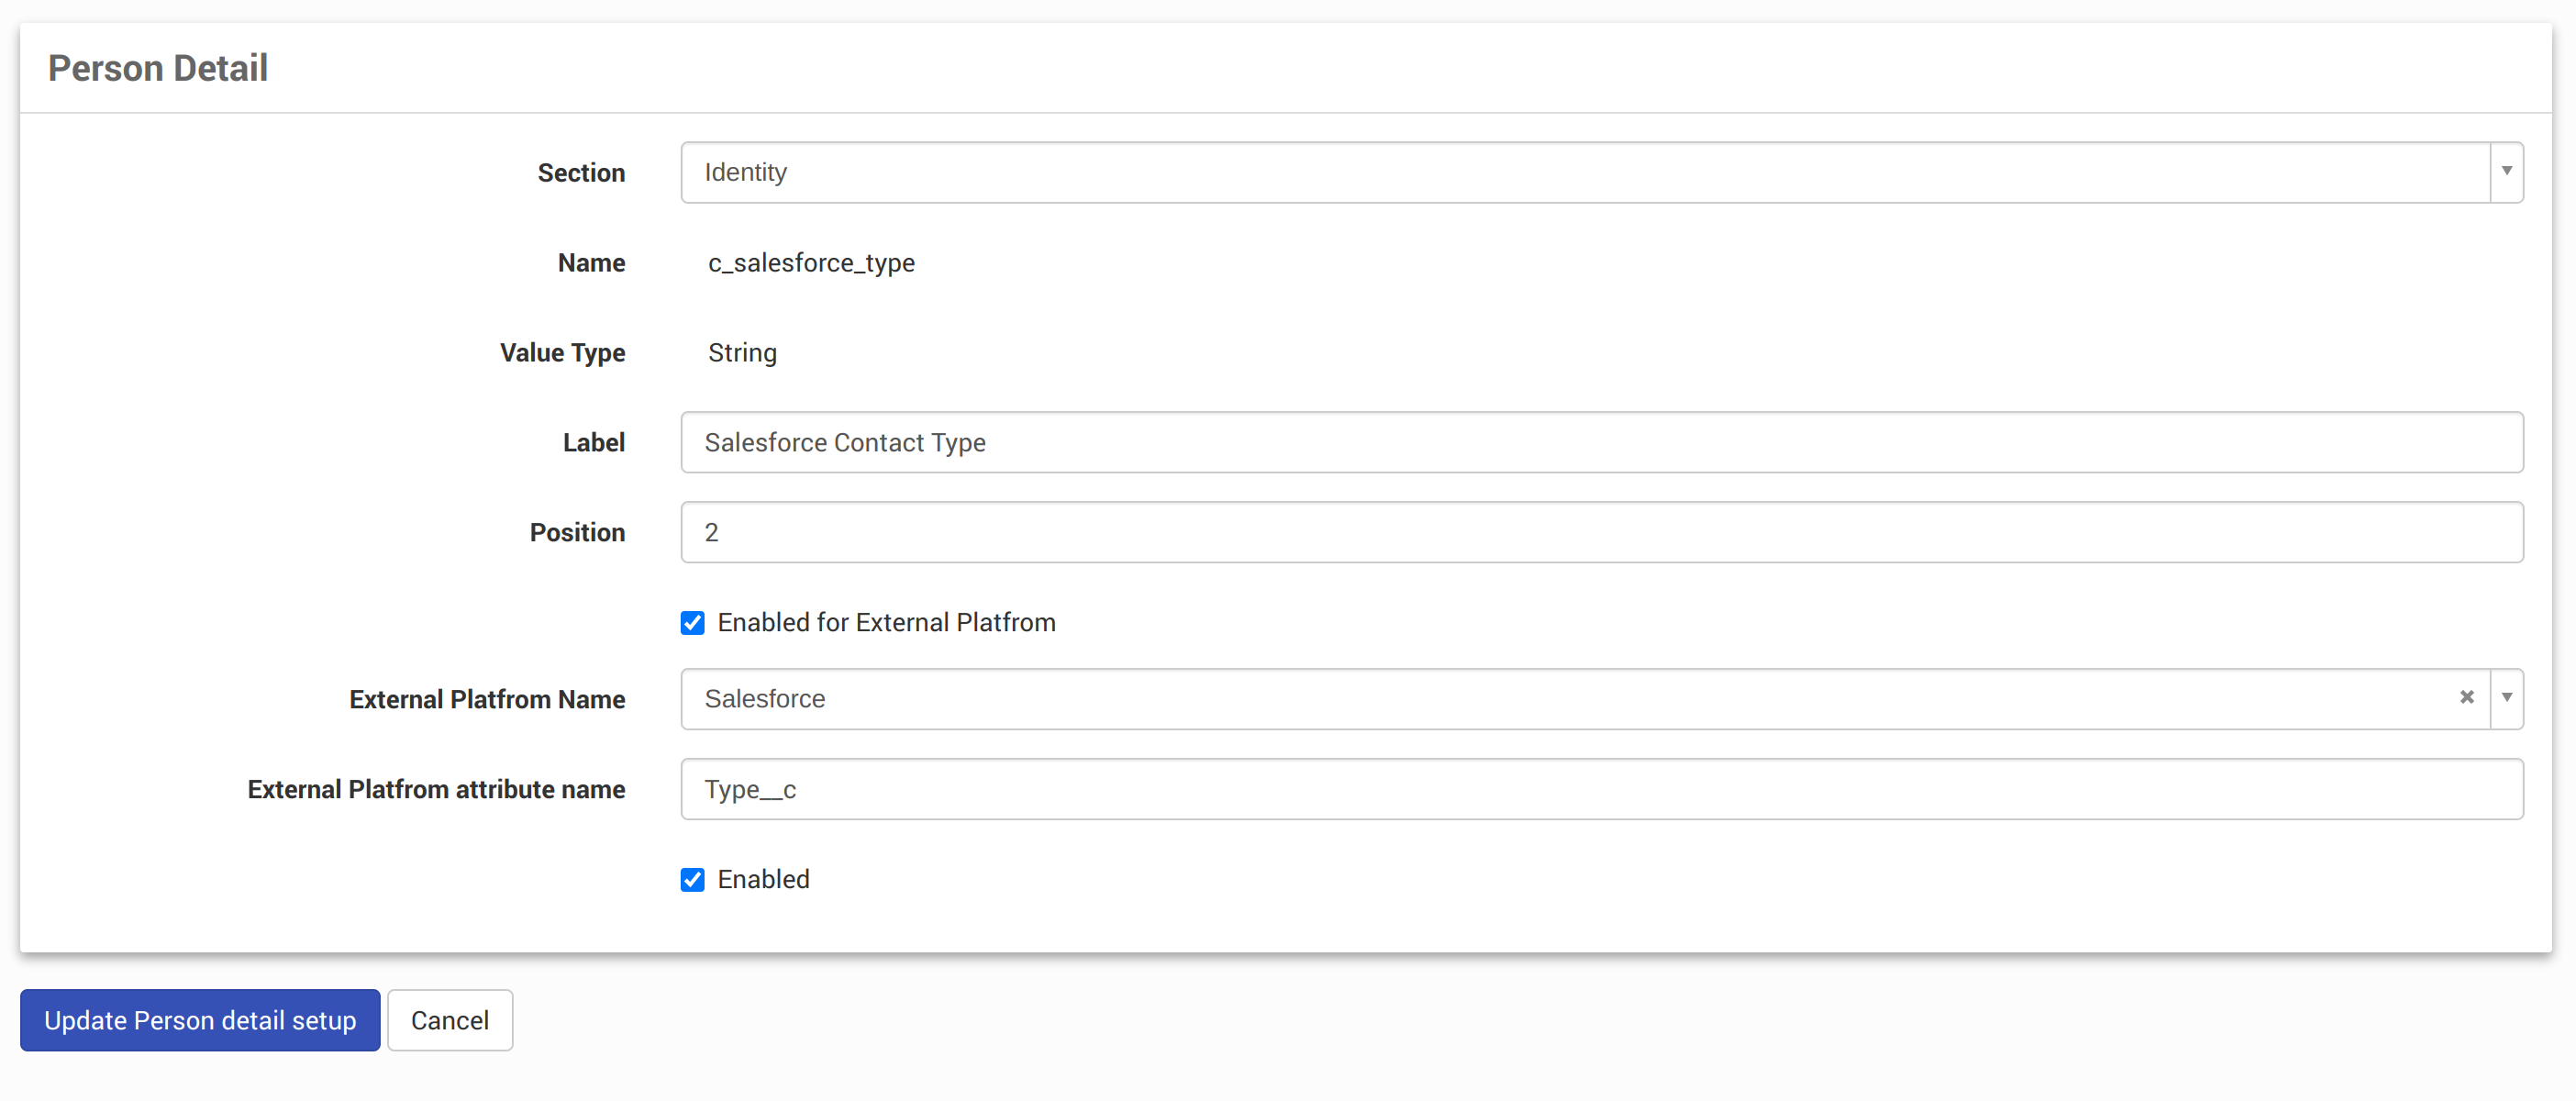This screenshot has width=2576, height=1101.
Task: Click the 'Enabled for External Platfrom' label text
Action: coord(886,623)
